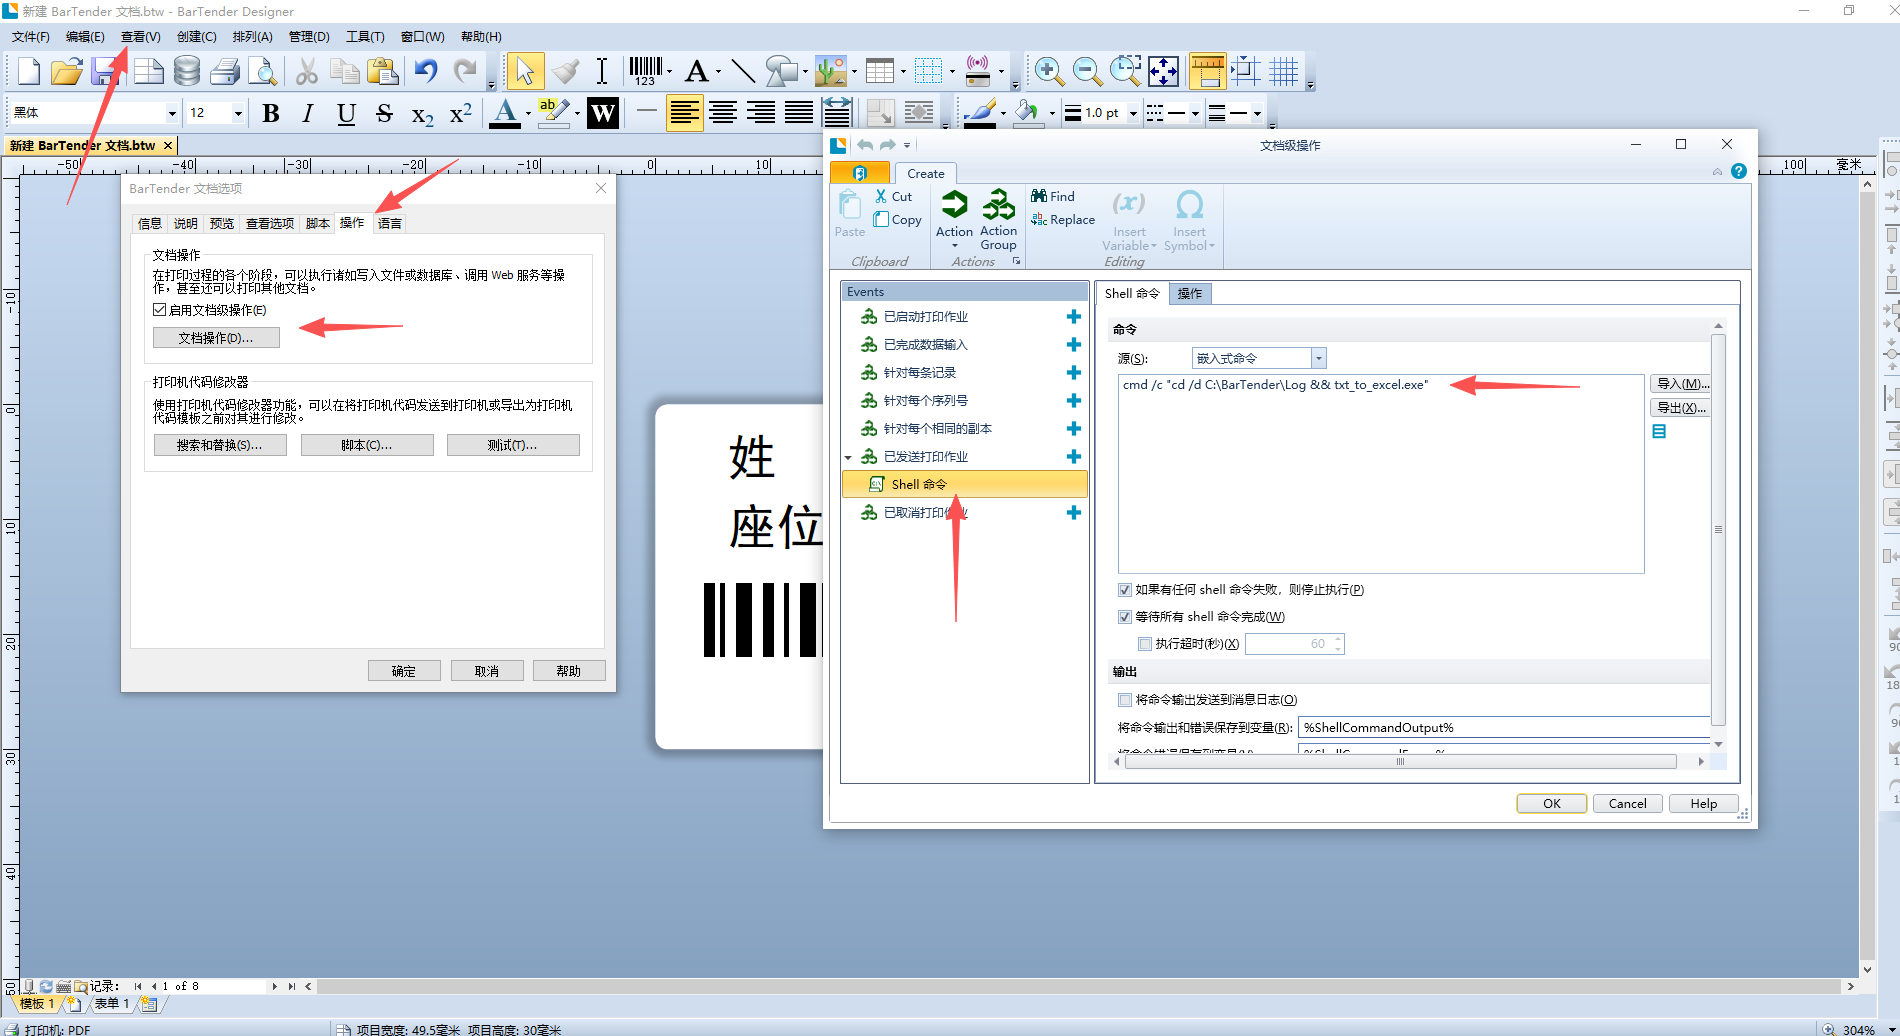Open the 源 embedded command dropdown

(x=1318, y=358)
